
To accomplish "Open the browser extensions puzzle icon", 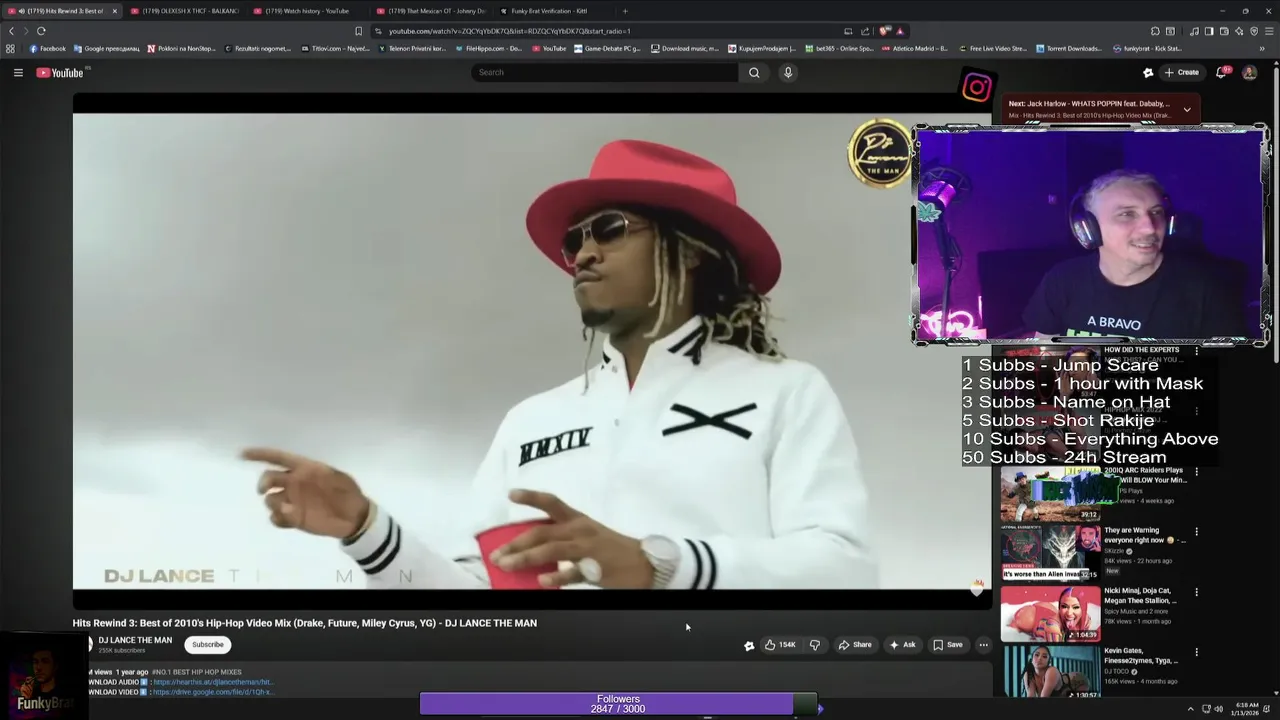I will pyautogui.click(x=1155, y=31).
